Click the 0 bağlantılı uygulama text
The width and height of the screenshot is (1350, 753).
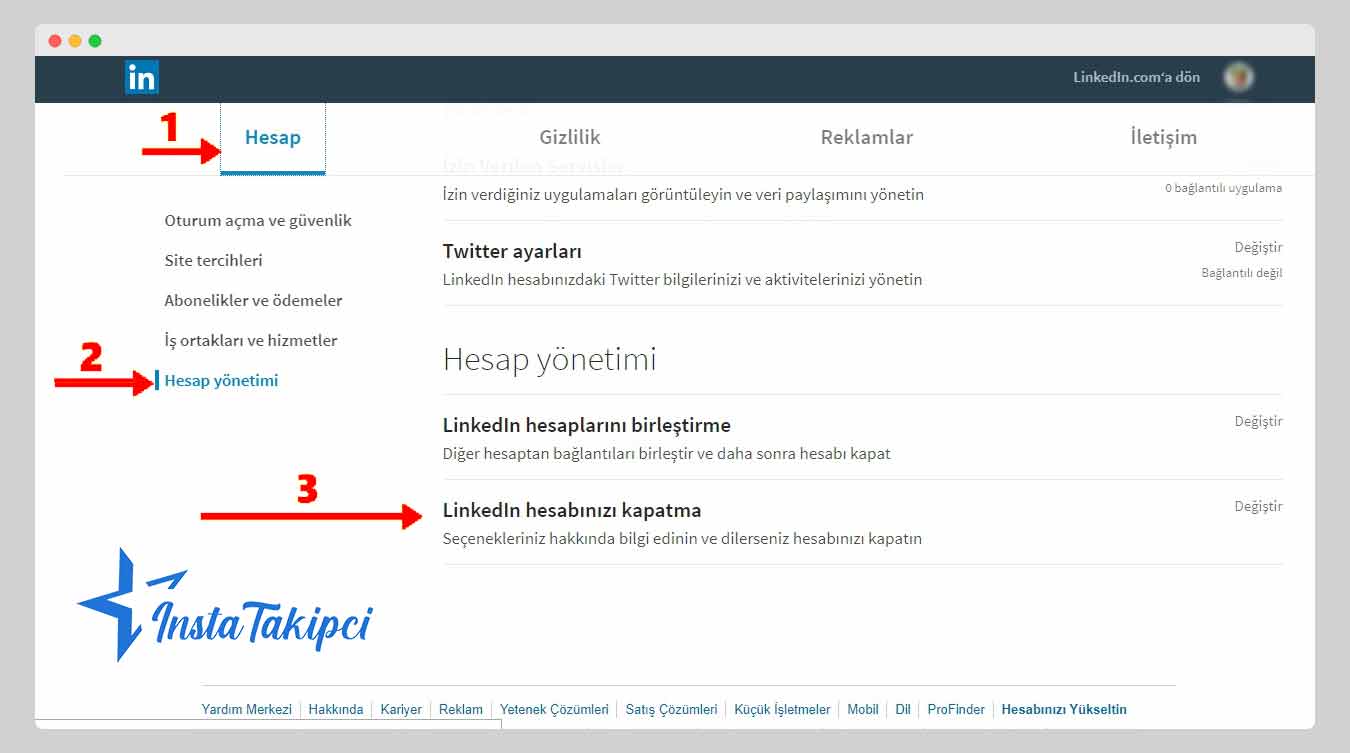1223,188
